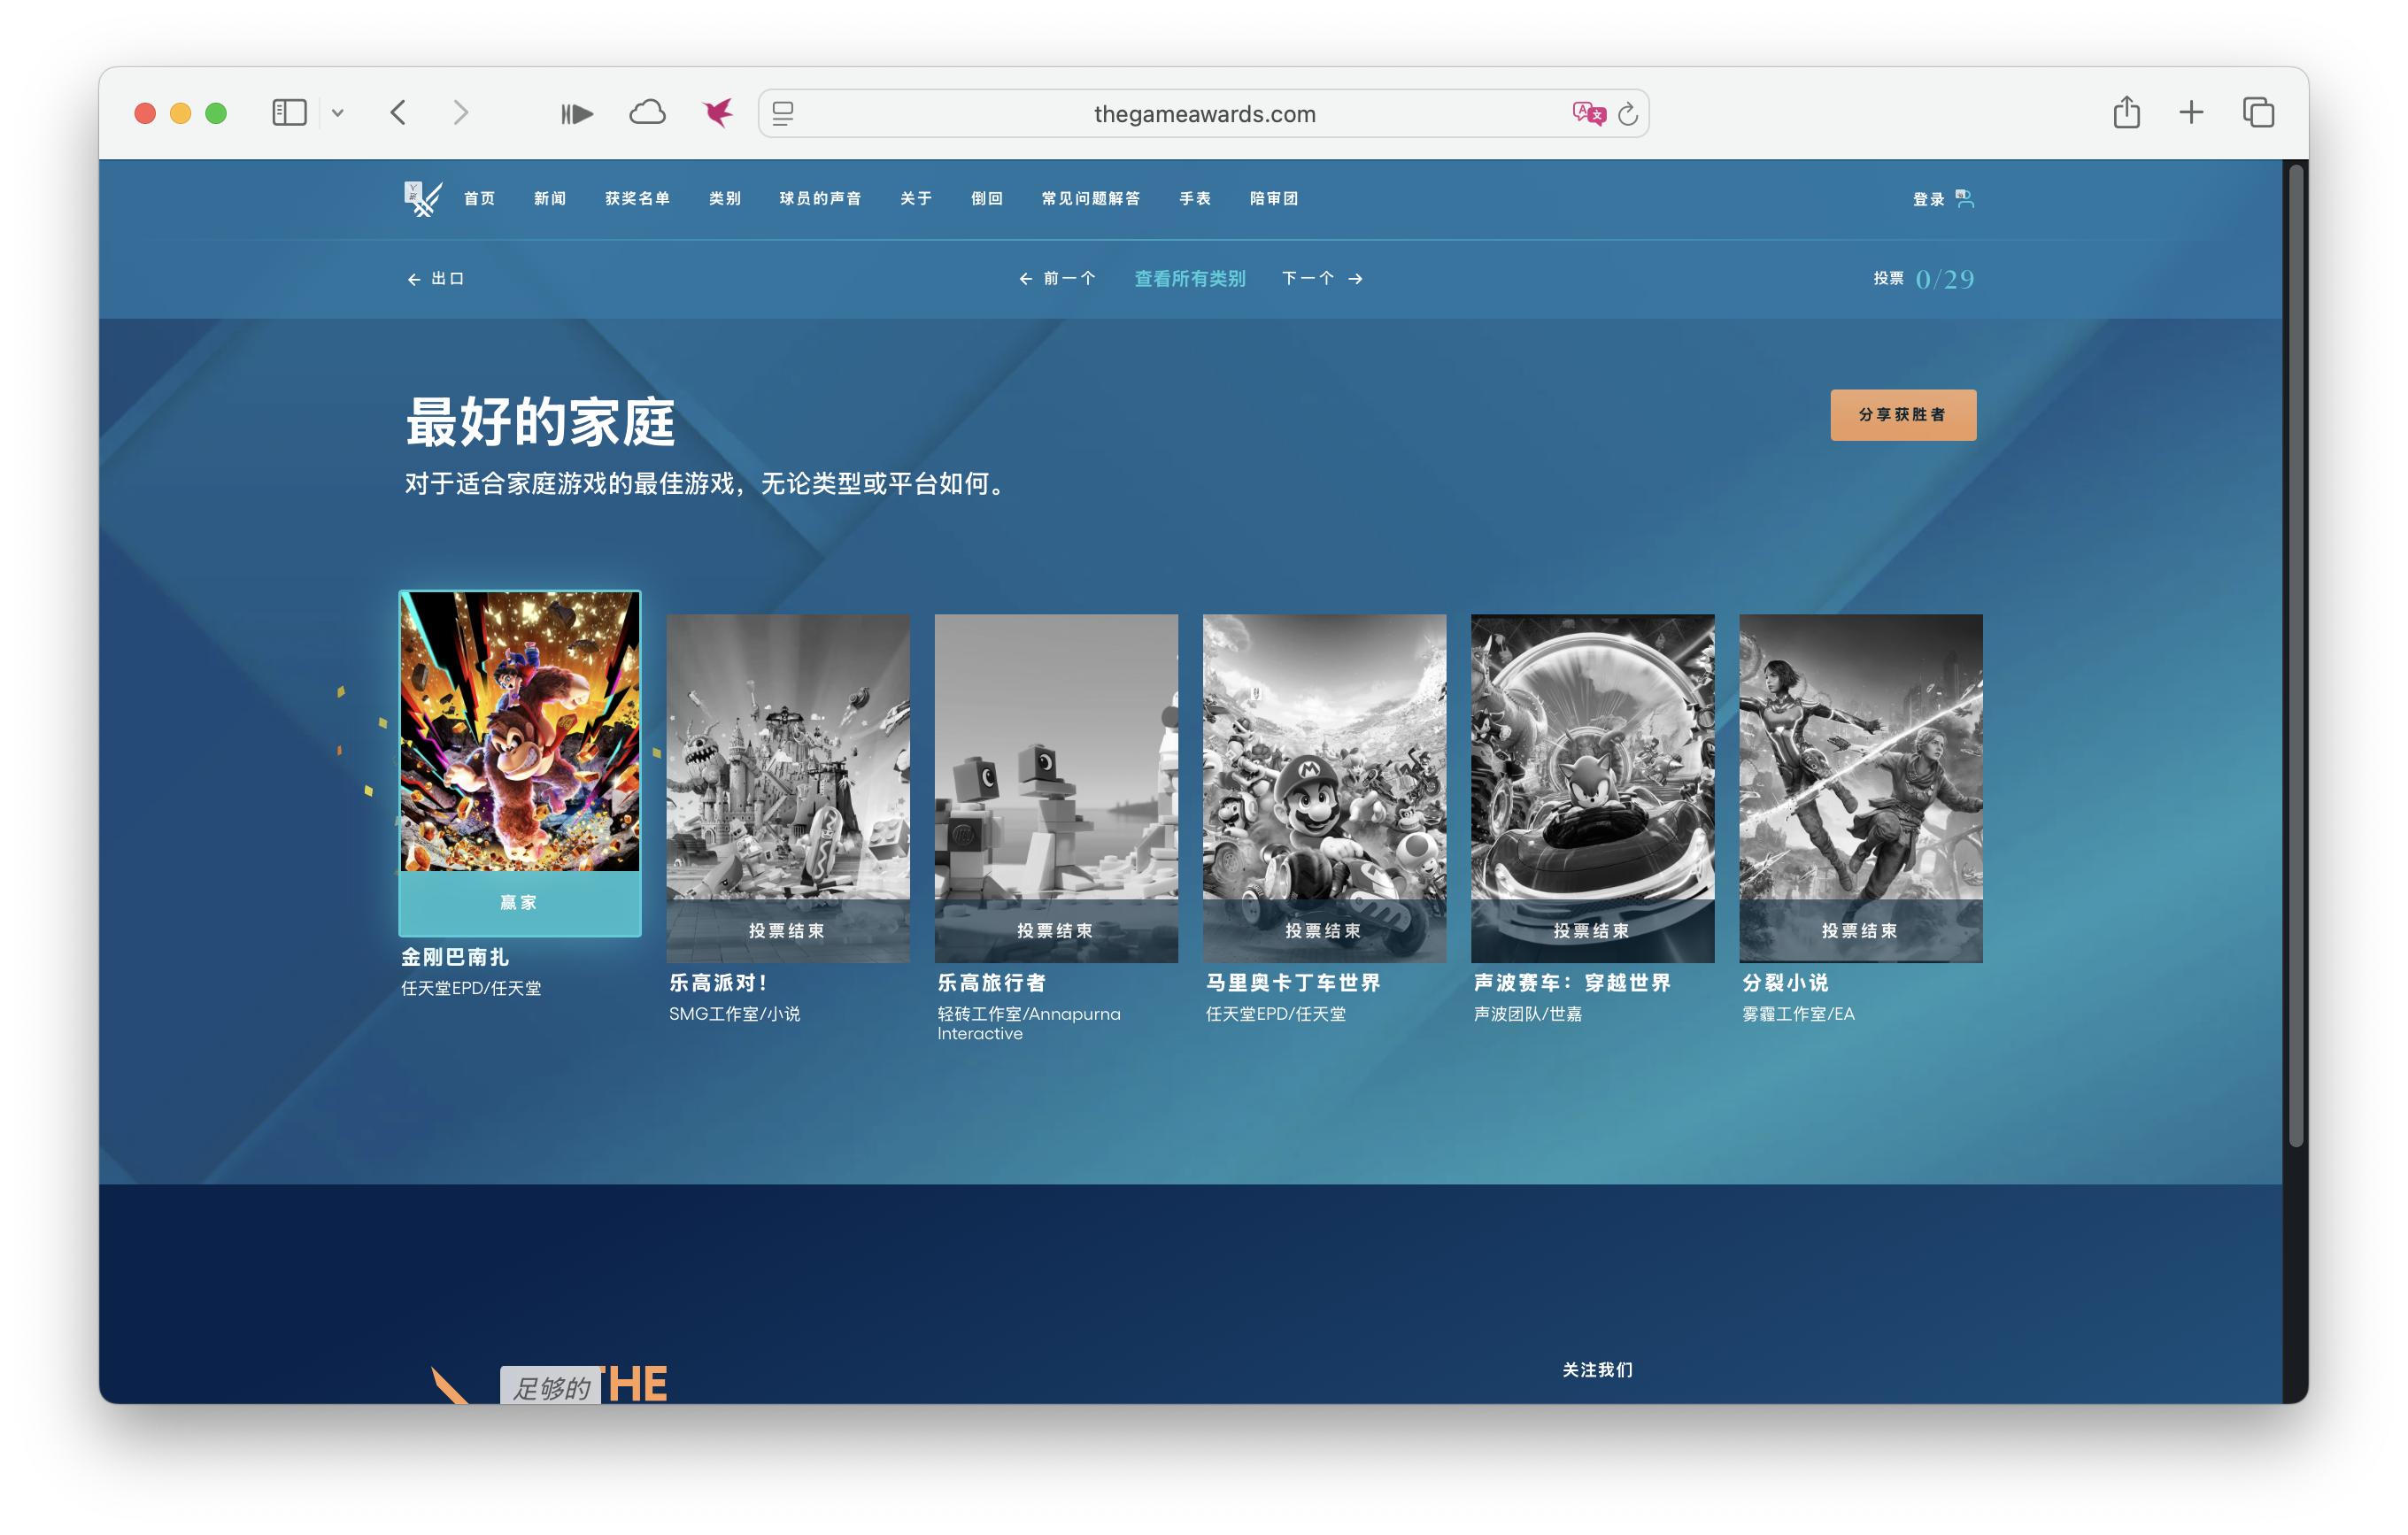Screen dimensions: 2408x1535
Task: Click the cloud icon in Safari toolbar
Action: click(x=647, y=112)
